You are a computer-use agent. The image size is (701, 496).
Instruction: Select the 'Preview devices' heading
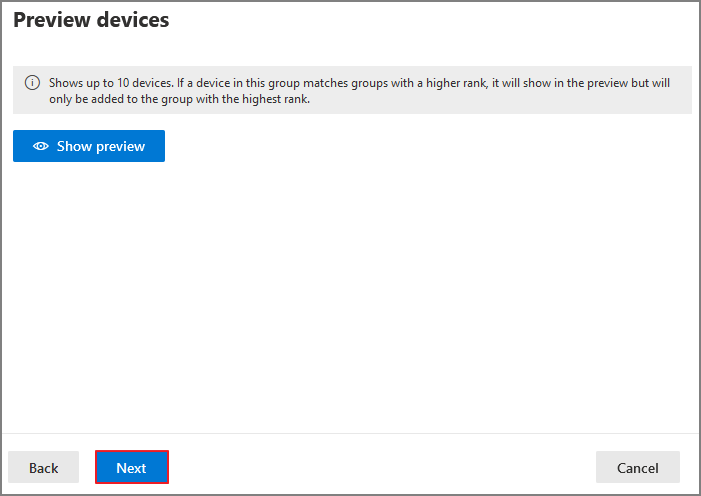pyautogui.click(x=91, y=20)
